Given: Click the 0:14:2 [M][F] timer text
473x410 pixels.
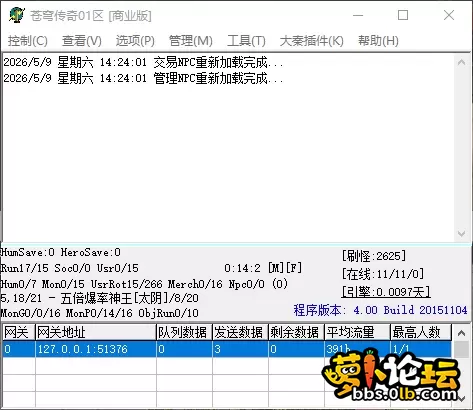Looking at the screenshot, I should pyautogui.click(x=263, y=268).
